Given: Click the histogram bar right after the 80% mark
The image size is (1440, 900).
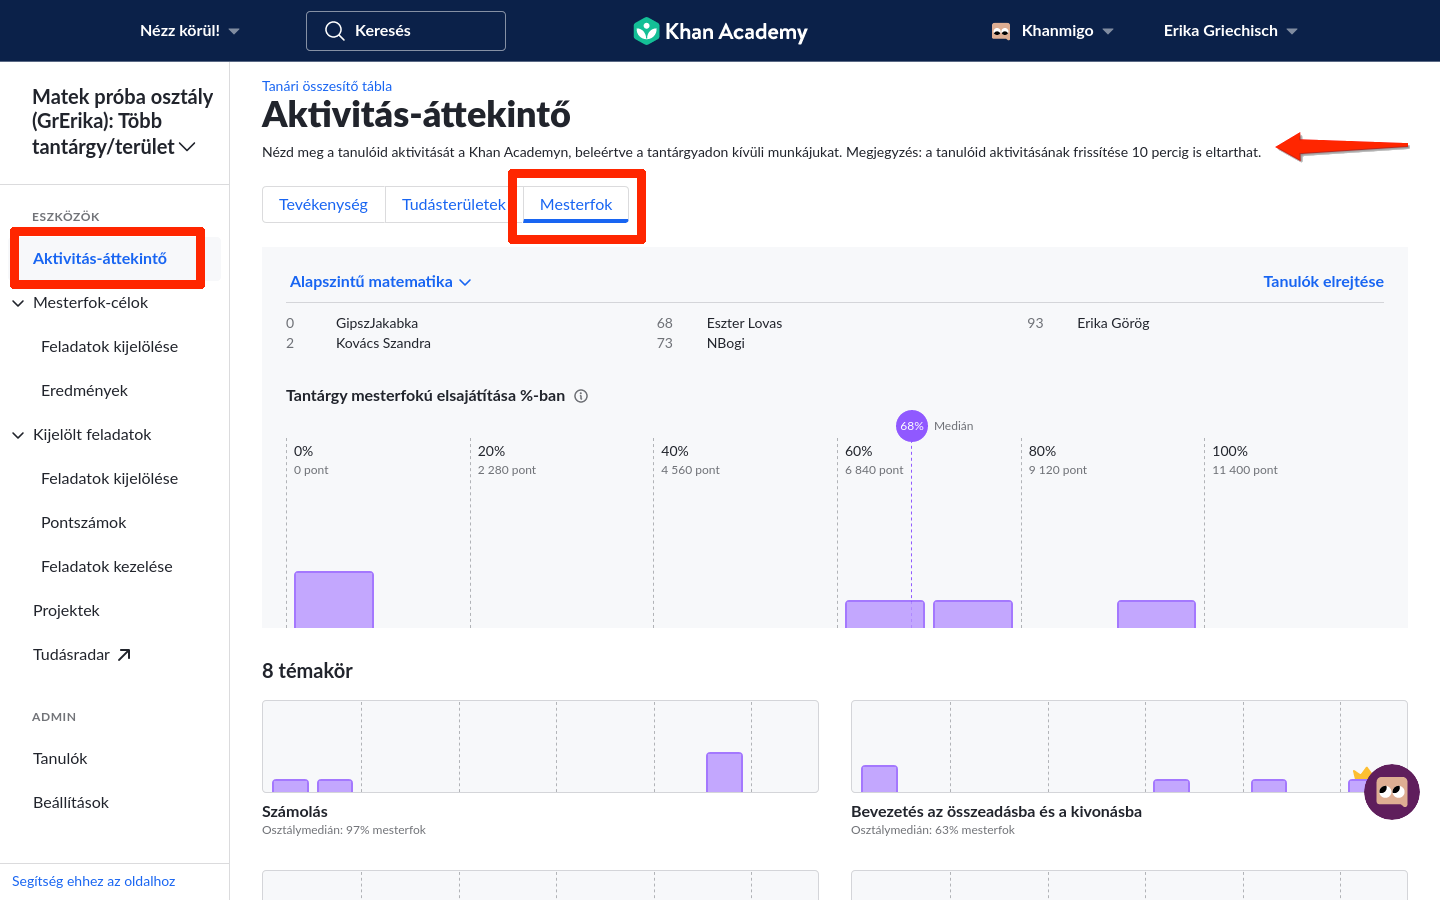Looking at the screenshot, I should 1156,614.
